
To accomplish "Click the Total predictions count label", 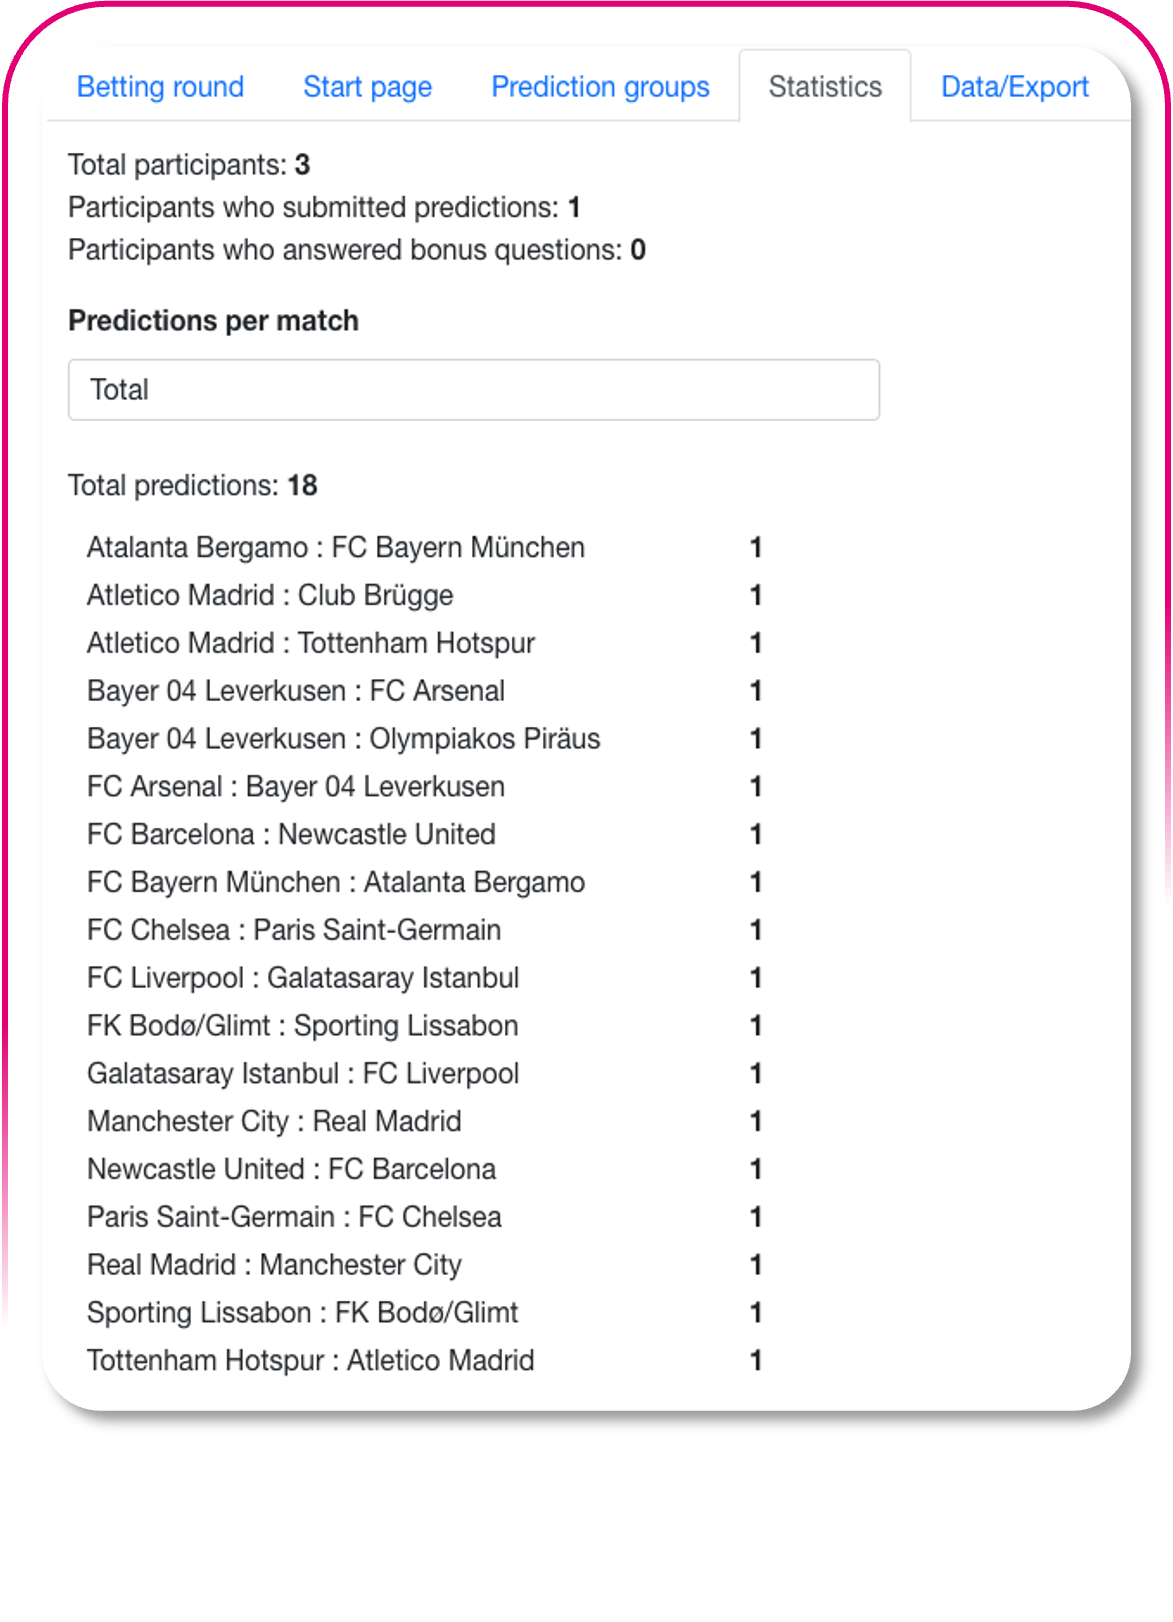I will click(x=192, y=486).
